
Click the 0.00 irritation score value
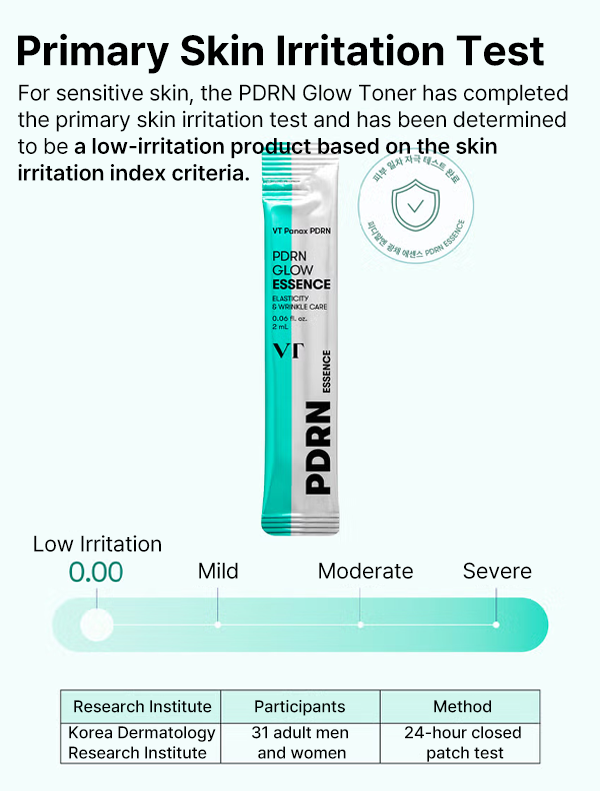coord(96,573)
